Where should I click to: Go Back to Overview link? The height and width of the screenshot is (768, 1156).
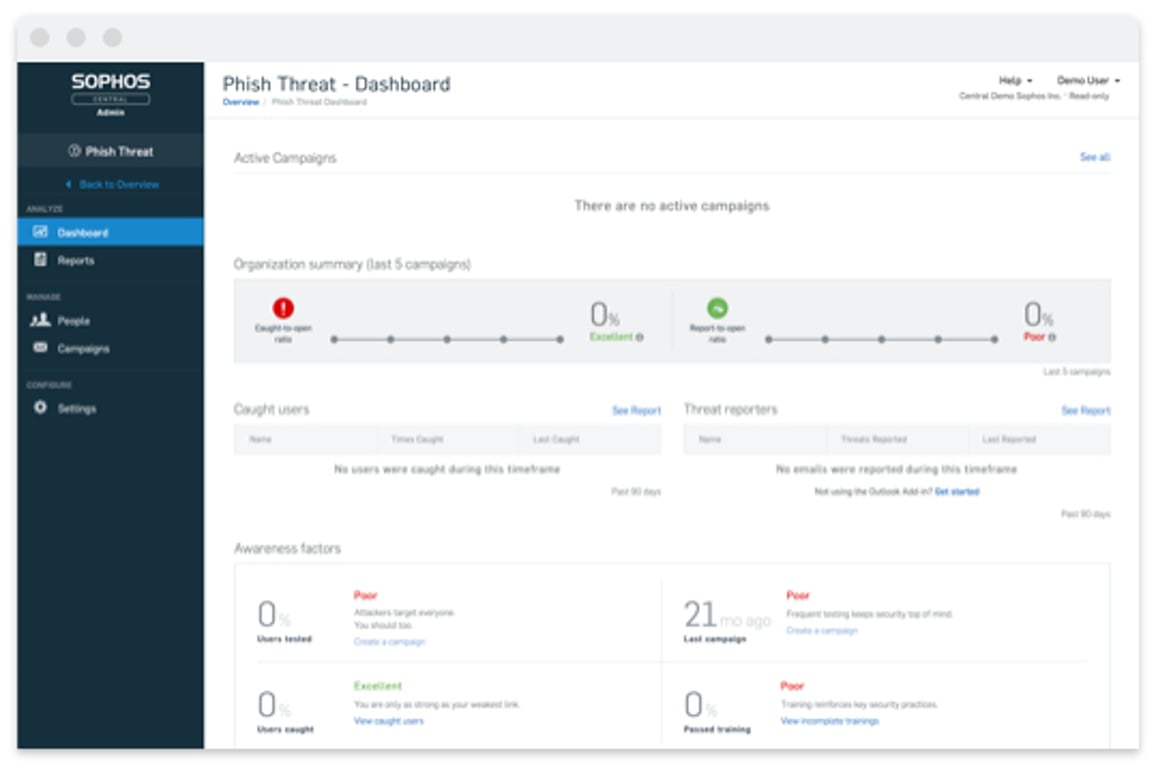(119, 184)
